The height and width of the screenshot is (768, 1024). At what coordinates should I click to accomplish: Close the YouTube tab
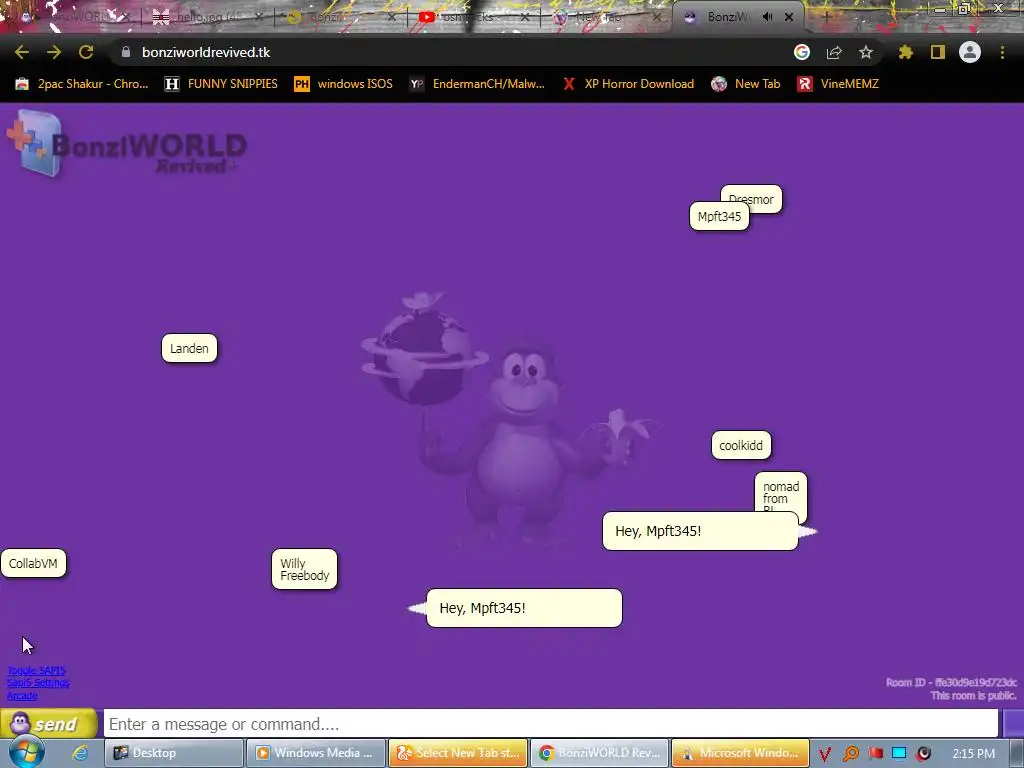(525, 18)
